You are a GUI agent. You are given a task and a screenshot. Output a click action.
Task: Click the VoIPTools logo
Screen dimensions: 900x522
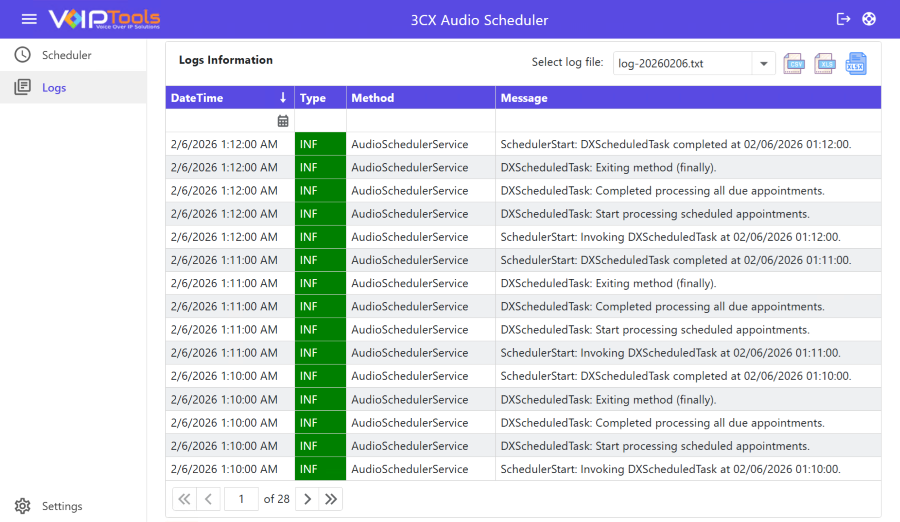point(104,19)
